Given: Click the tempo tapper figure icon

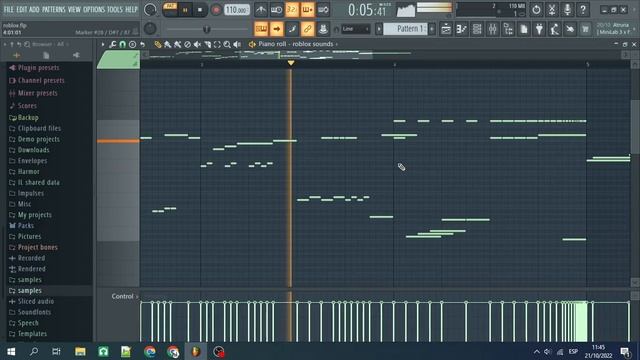Looking at the screenshot, I should (x=555, y=29).
